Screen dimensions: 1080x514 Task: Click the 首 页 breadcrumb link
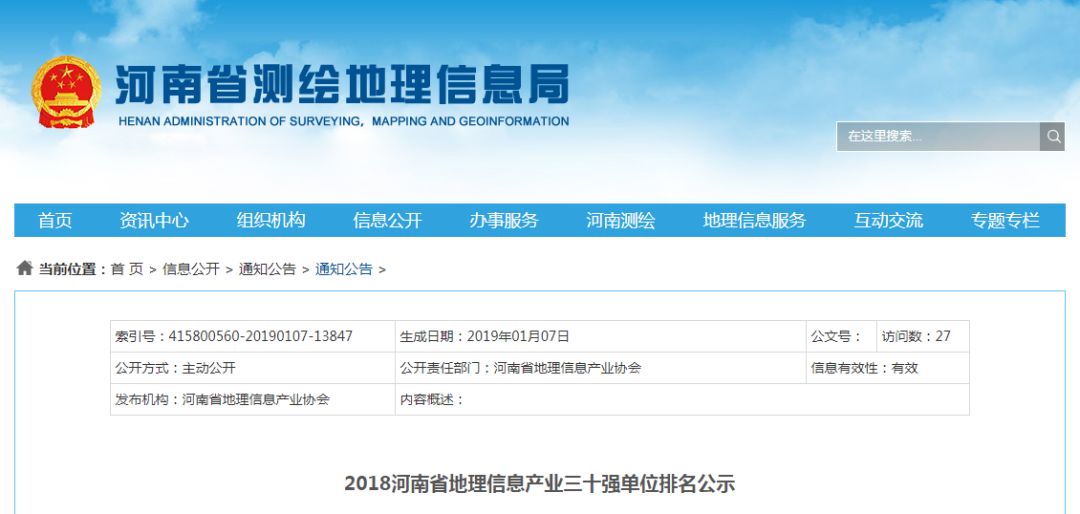(127, 269)
